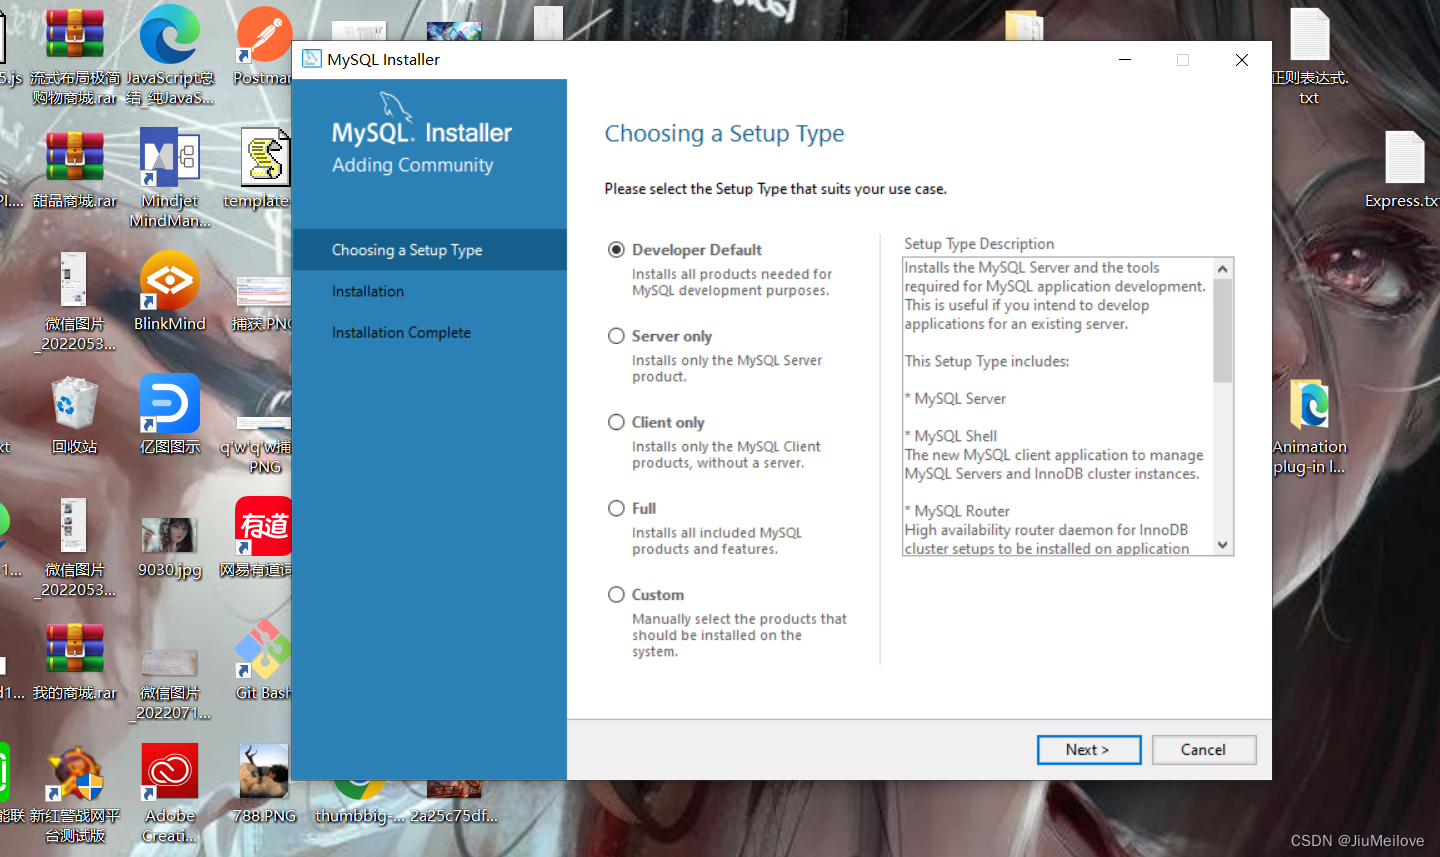The image size is (1440, 857).
Task: Click the MySQL Installer title bar icon
Action: click(x=312, y=59)
